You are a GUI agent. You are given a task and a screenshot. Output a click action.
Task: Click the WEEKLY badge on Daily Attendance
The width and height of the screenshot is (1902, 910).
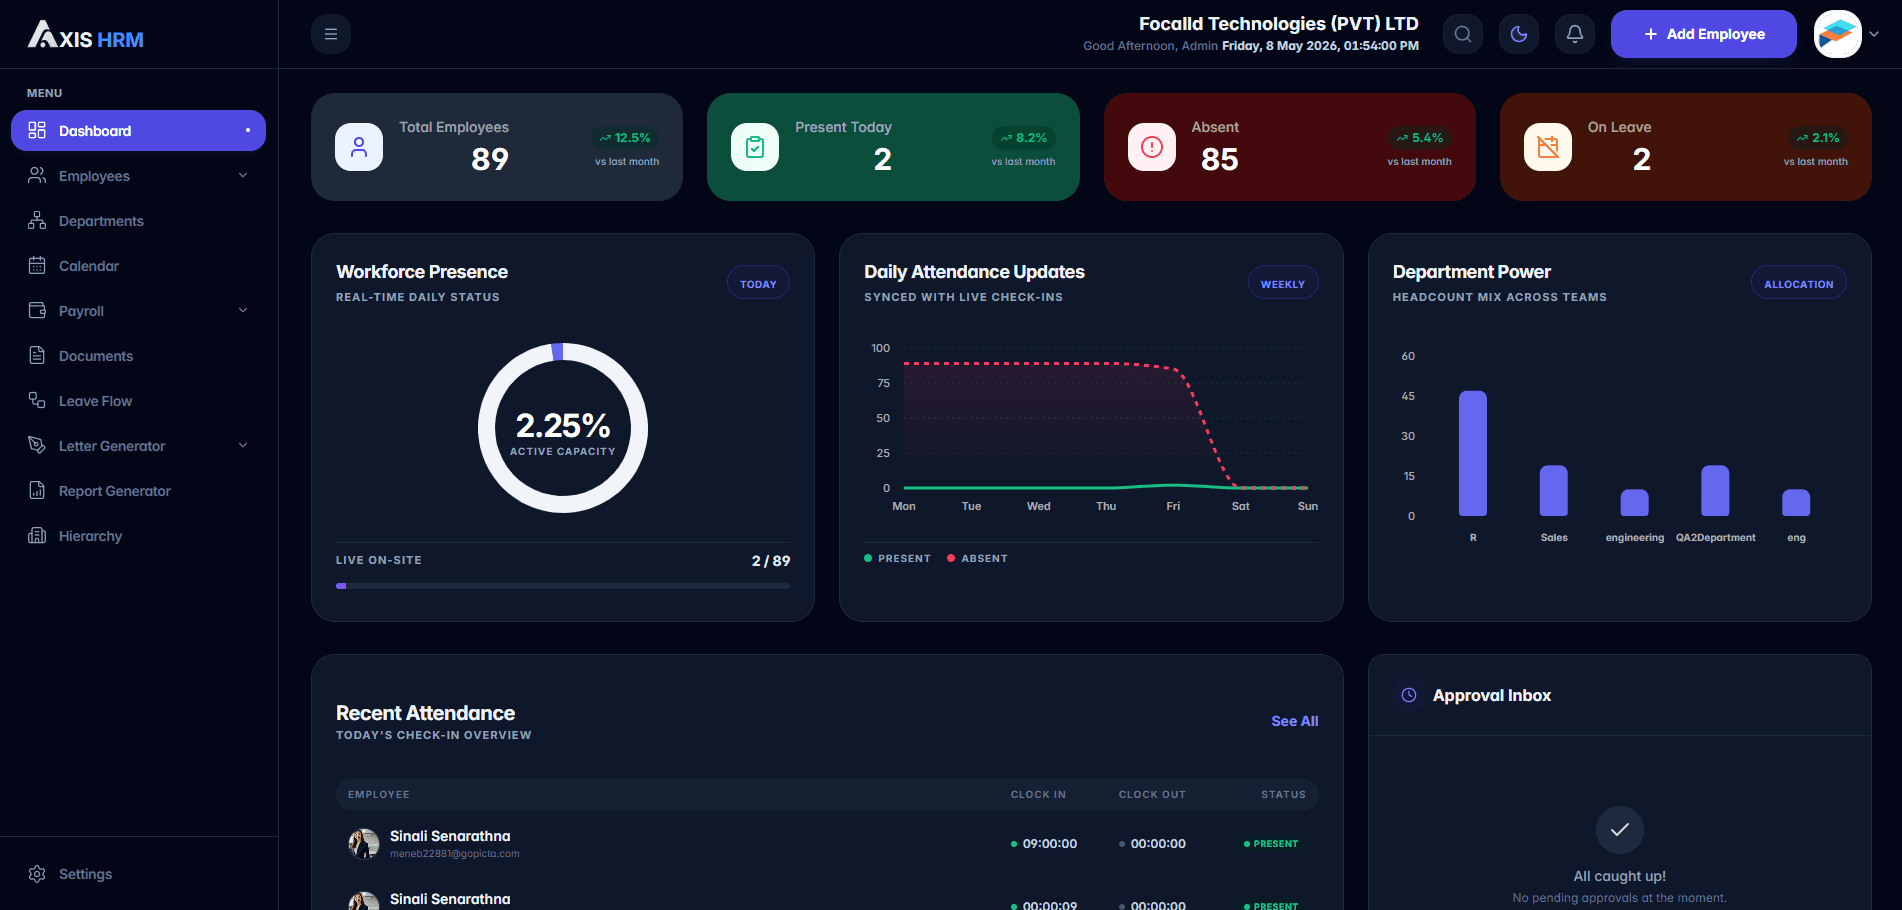coord(1283,284)
